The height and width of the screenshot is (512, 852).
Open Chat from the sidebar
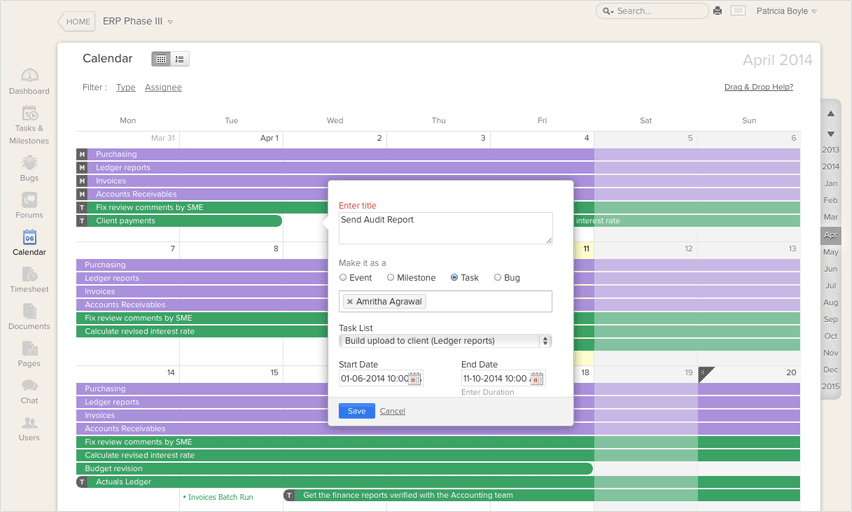(x=29, y=388)
